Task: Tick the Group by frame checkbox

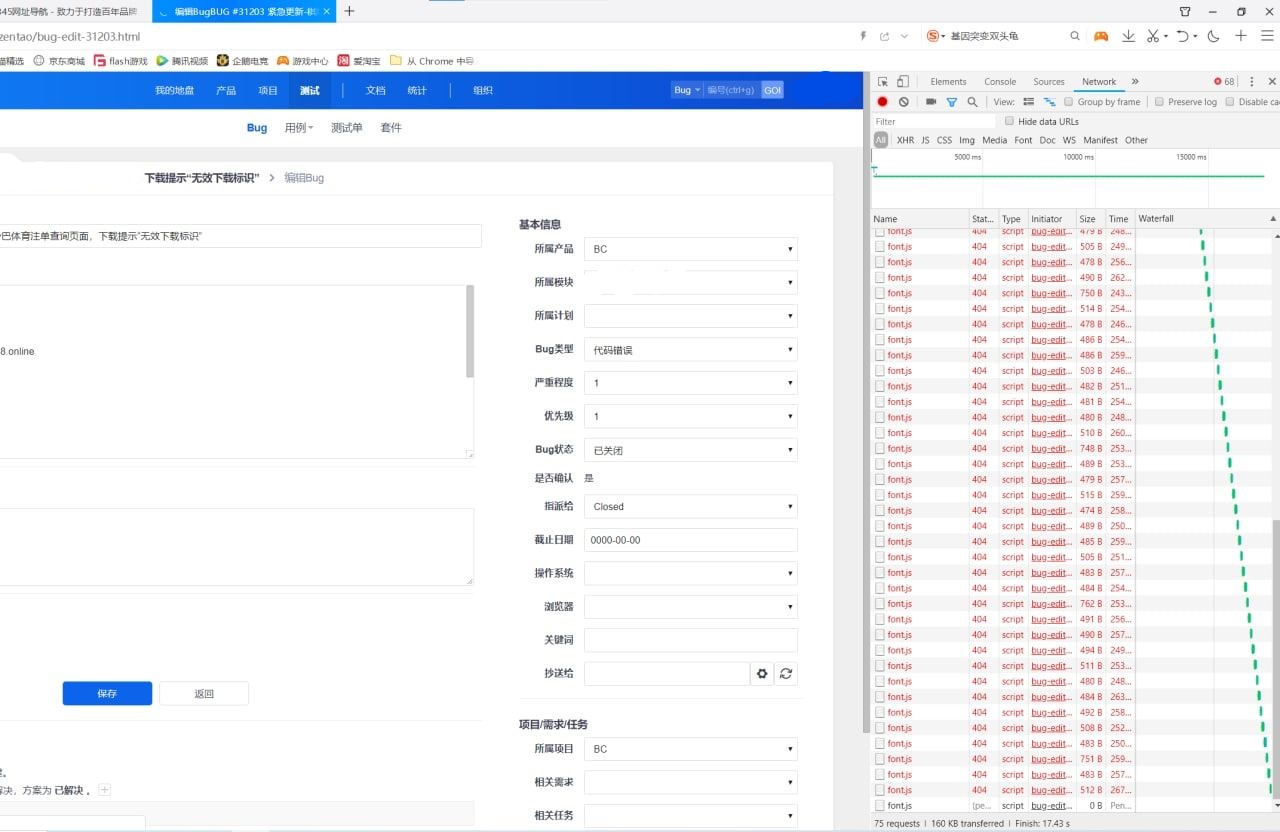Action: click(1069, 102)
